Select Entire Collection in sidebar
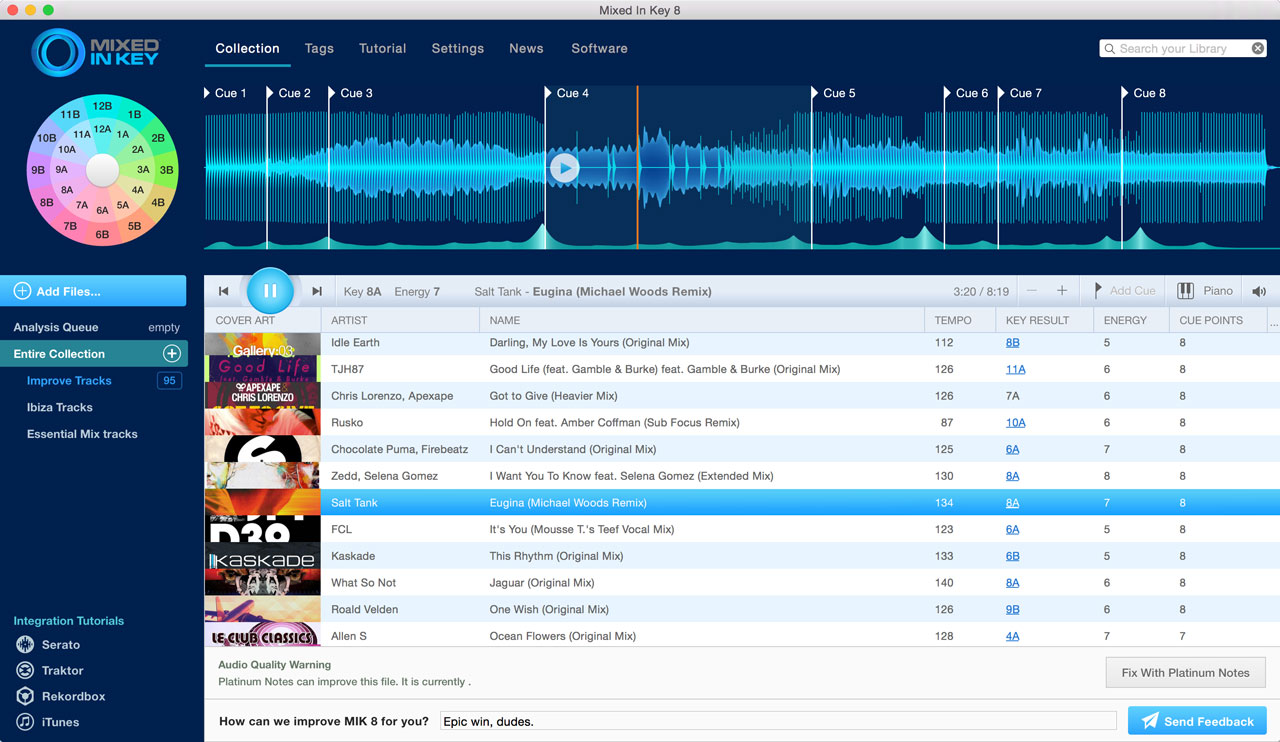 93,354
